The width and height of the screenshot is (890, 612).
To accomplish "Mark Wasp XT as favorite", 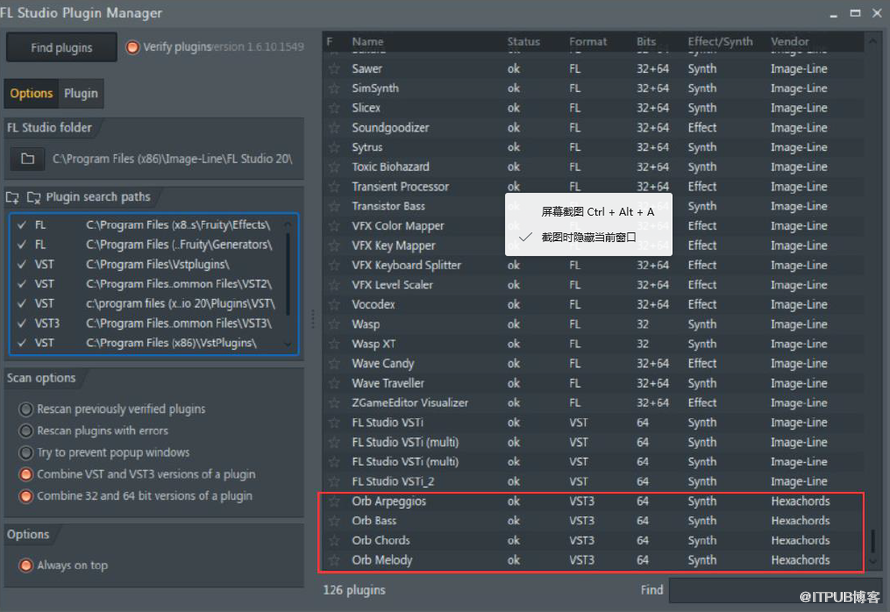I will coord(334,344).
